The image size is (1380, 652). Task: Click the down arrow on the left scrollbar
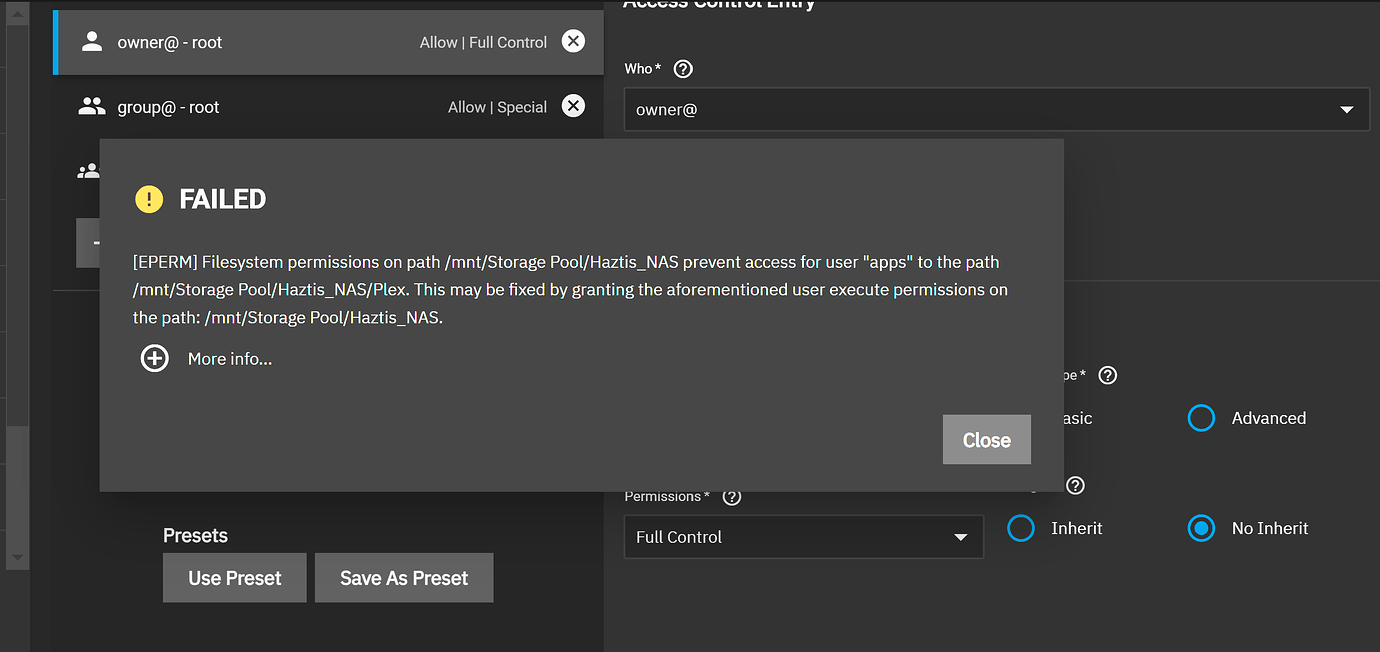click(x=16, y=558)
